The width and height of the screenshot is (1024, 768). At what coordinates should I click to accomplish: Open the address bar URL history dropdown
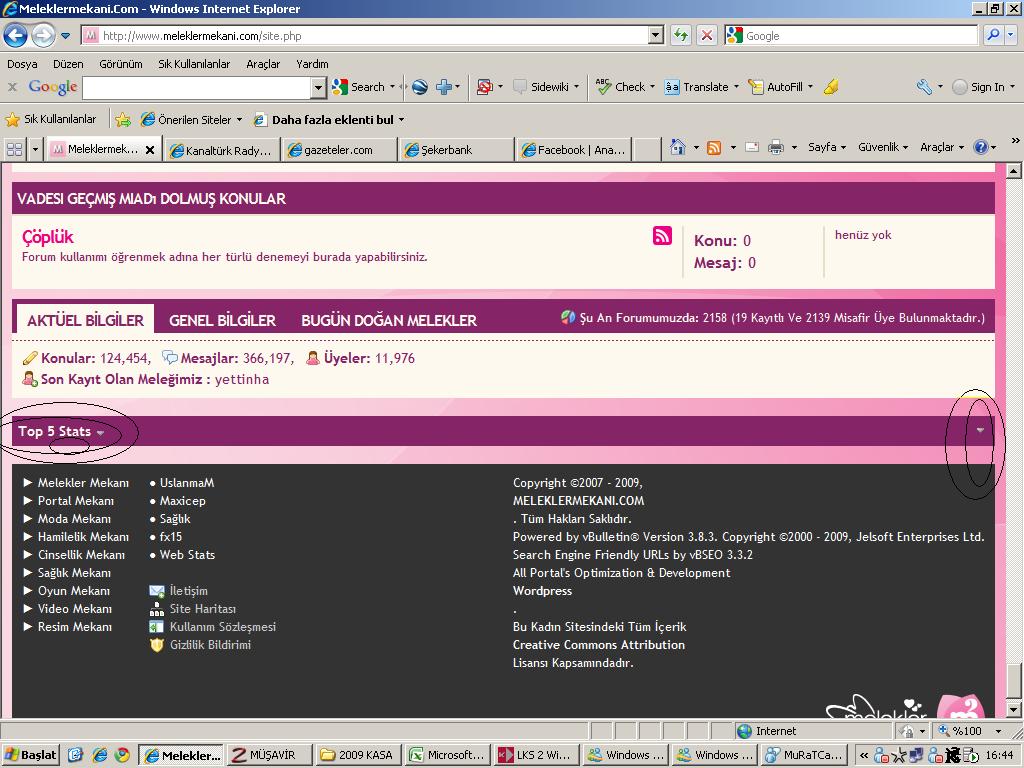click(656, 36)
